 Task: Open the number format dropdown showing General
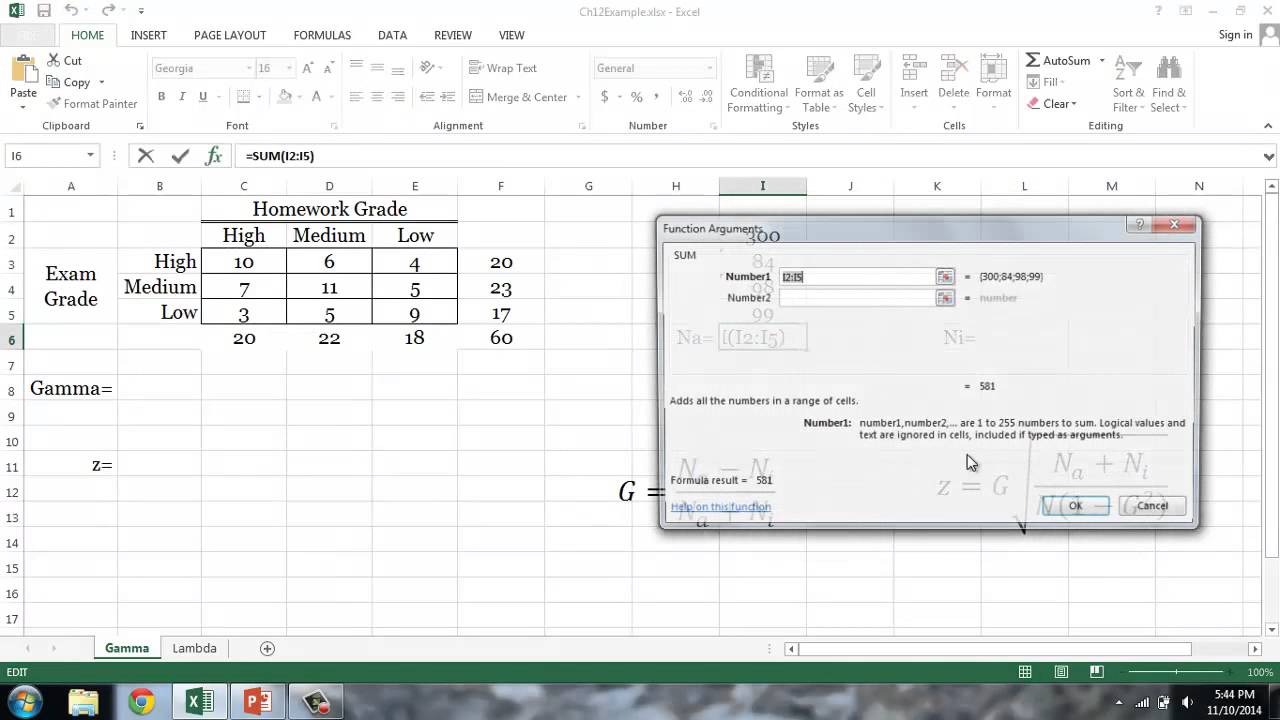tap(710, 68)
